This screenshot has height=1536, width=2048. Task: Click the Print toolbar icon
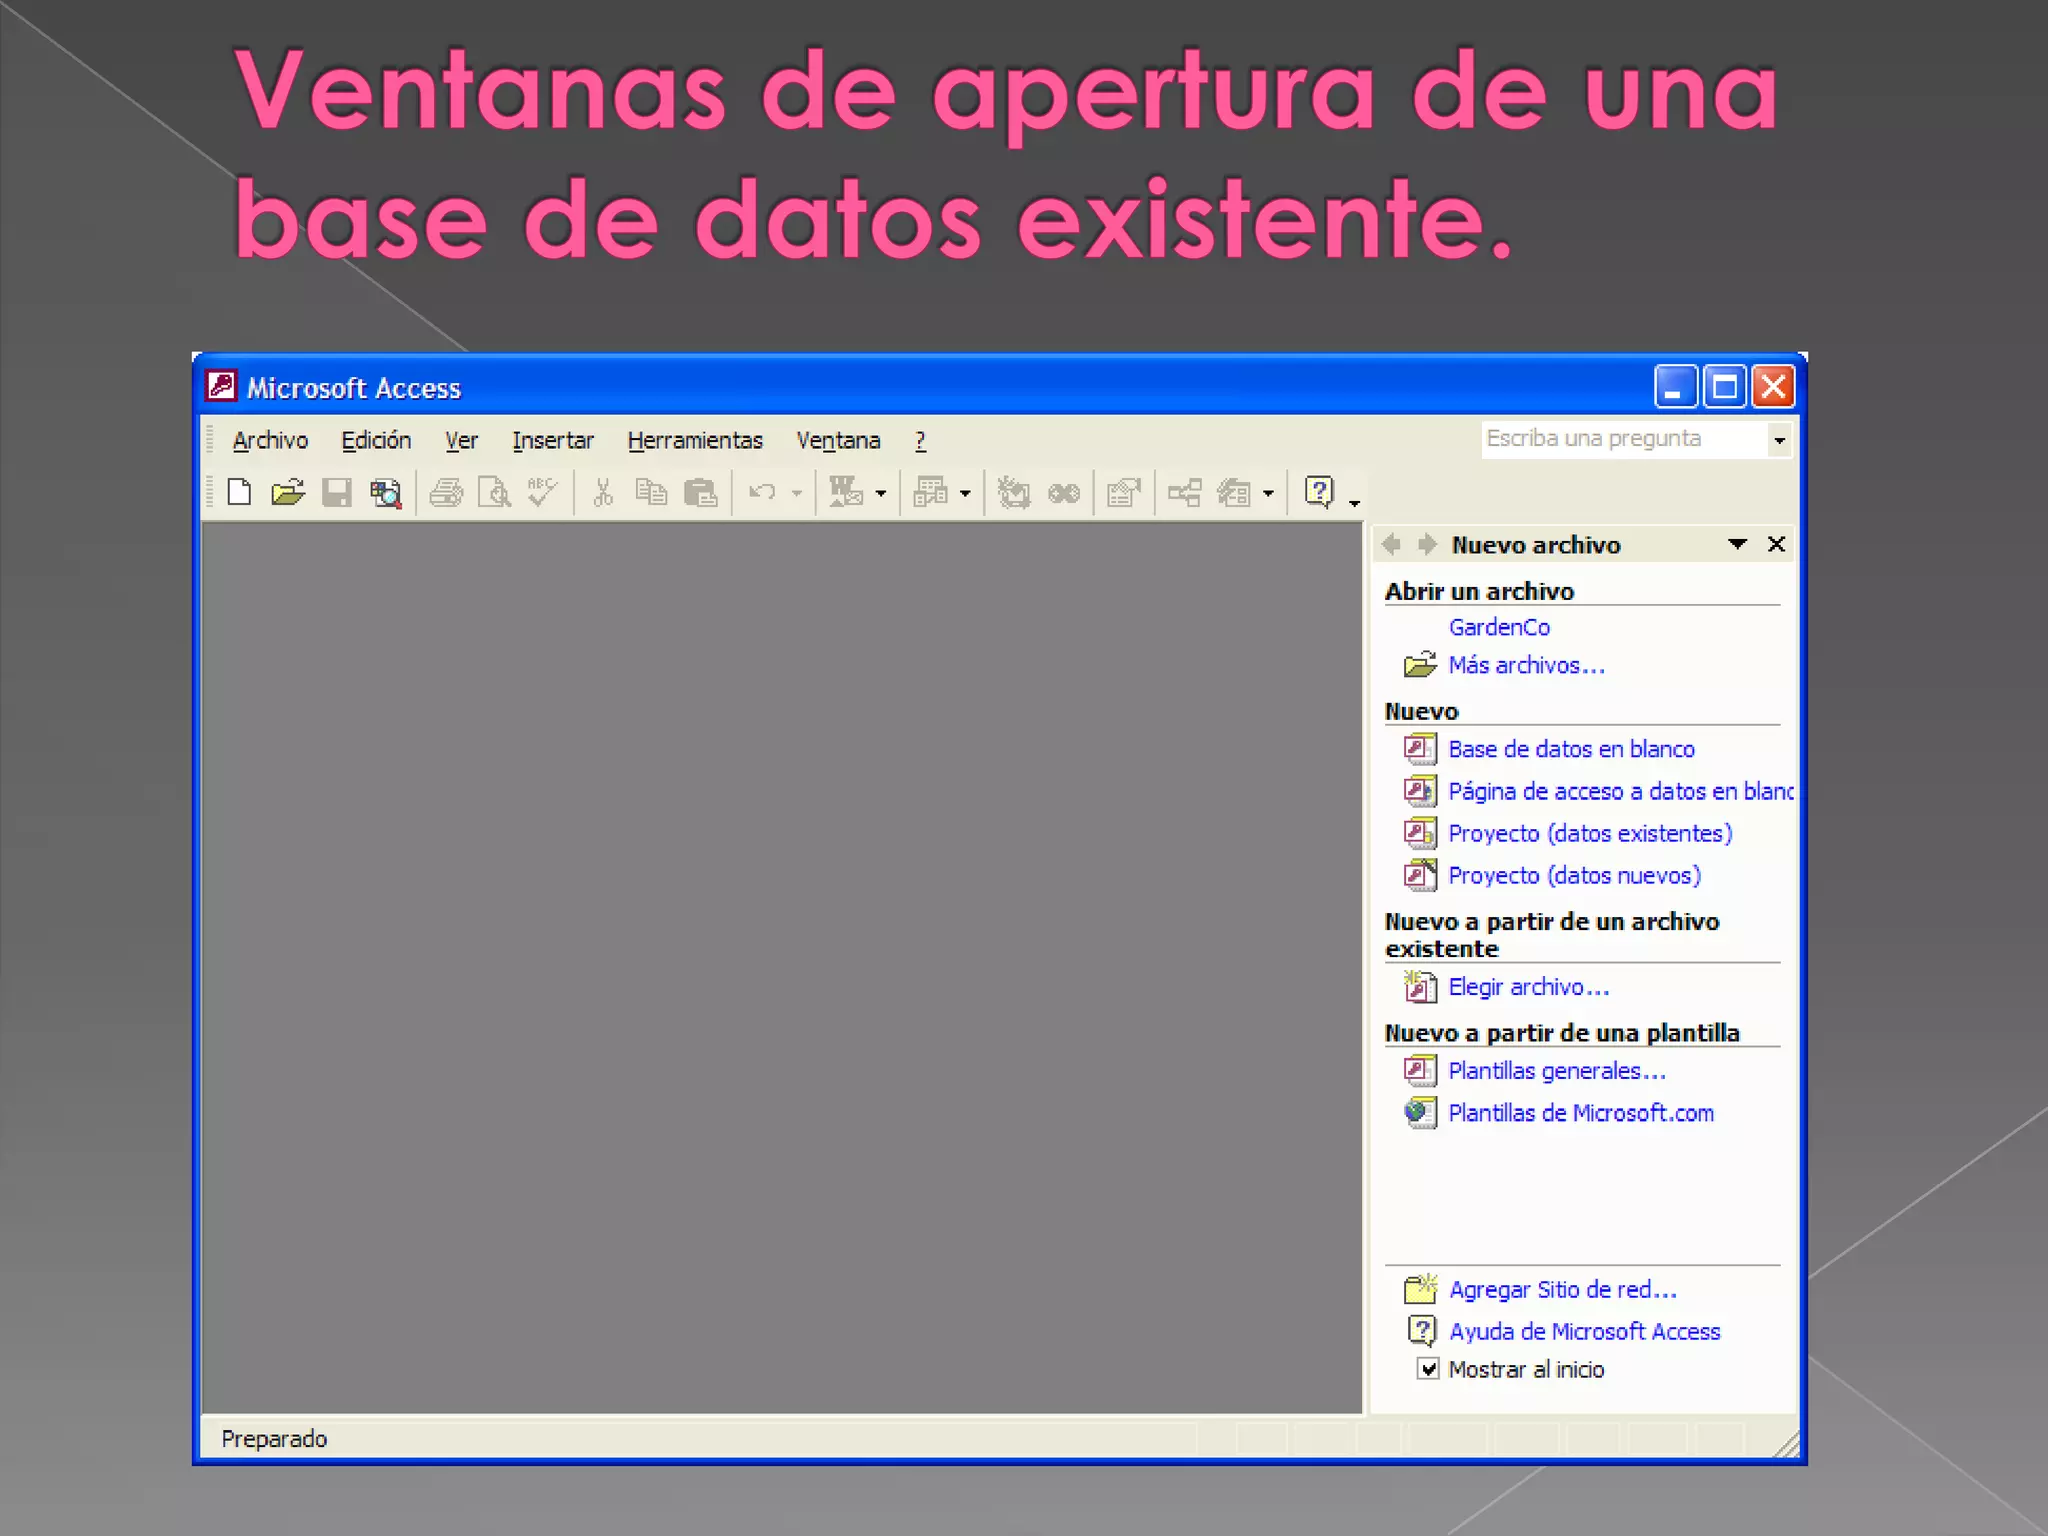tap(446, 493)
